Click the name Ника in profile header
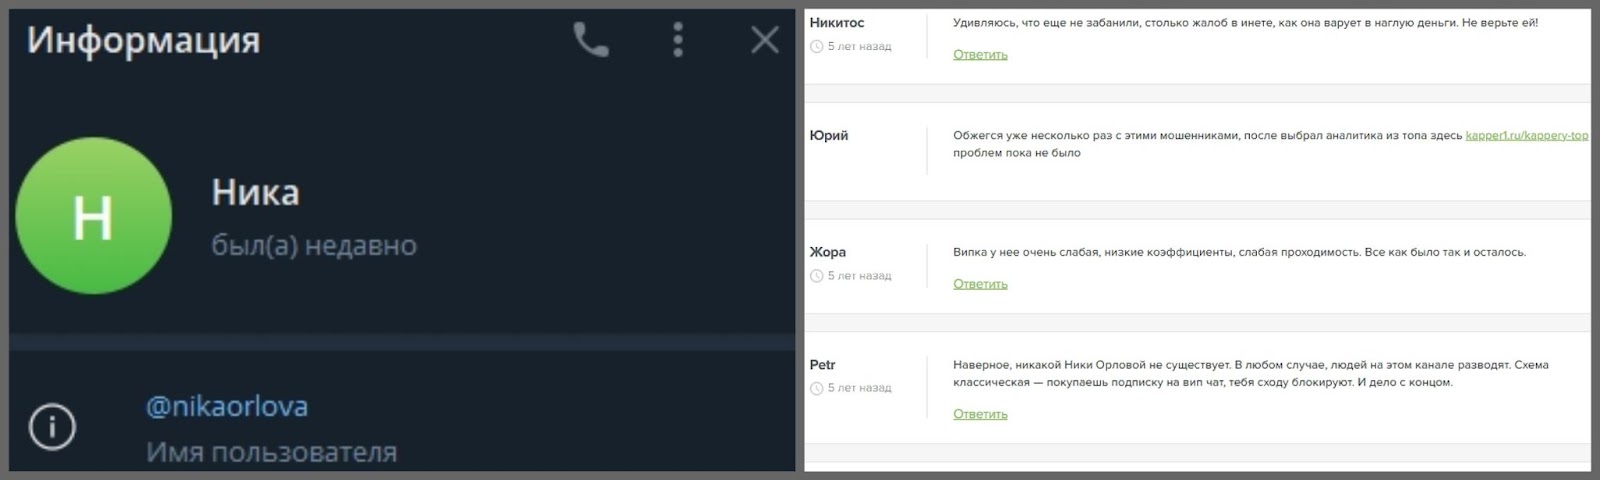 255,192
